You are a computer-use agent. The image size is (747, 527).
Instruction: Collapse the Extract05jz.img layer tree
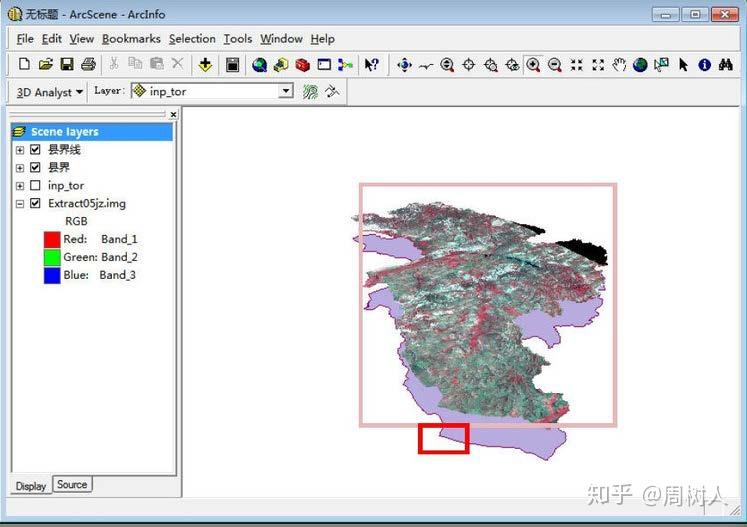[19, 204]
